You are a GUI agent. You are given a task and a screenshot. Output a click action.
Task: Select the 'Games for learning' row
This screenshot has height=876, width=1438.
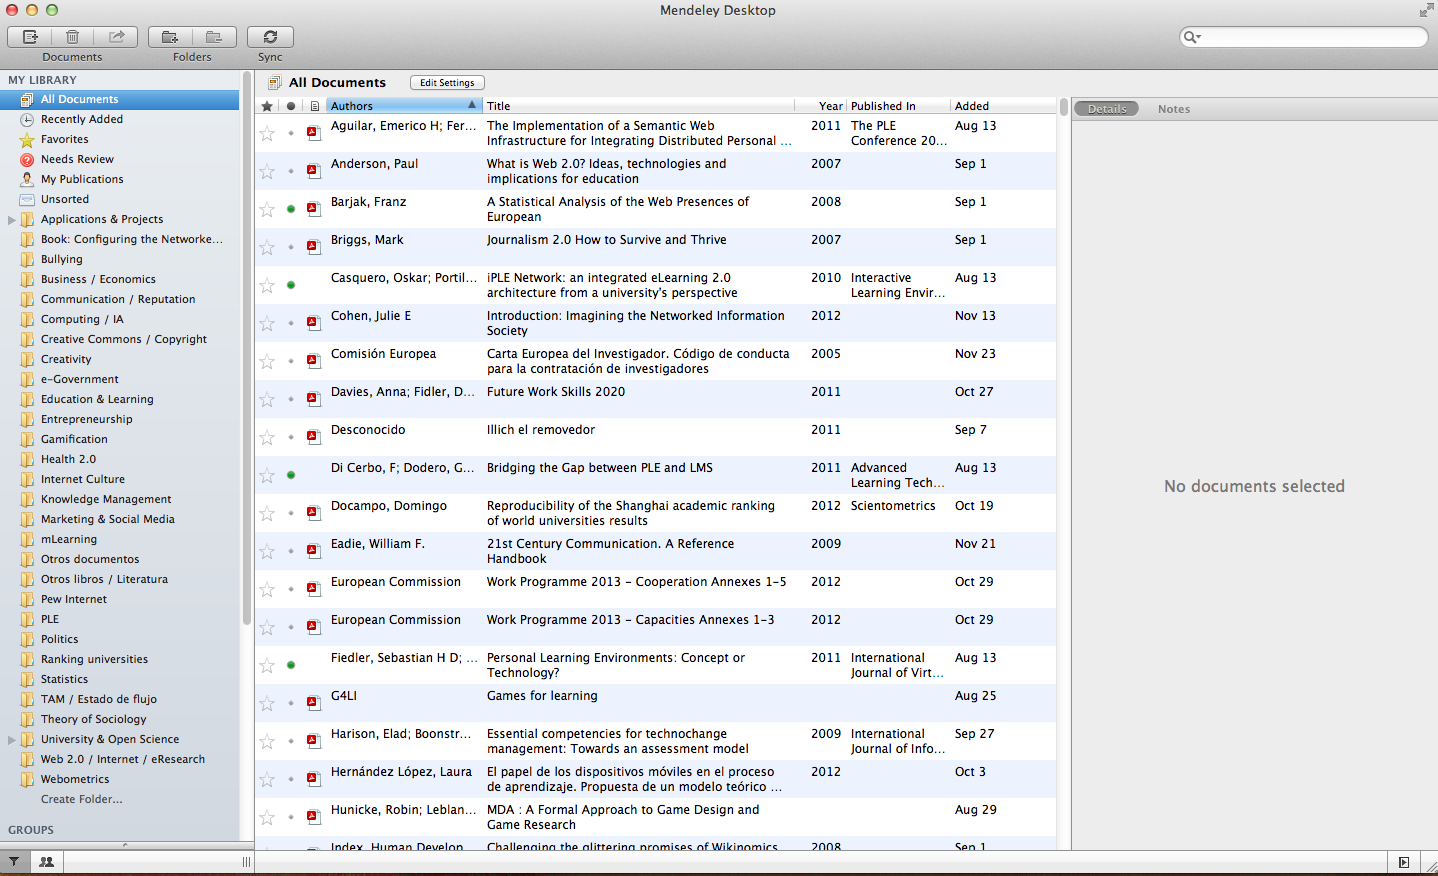(x=656, y=703)
